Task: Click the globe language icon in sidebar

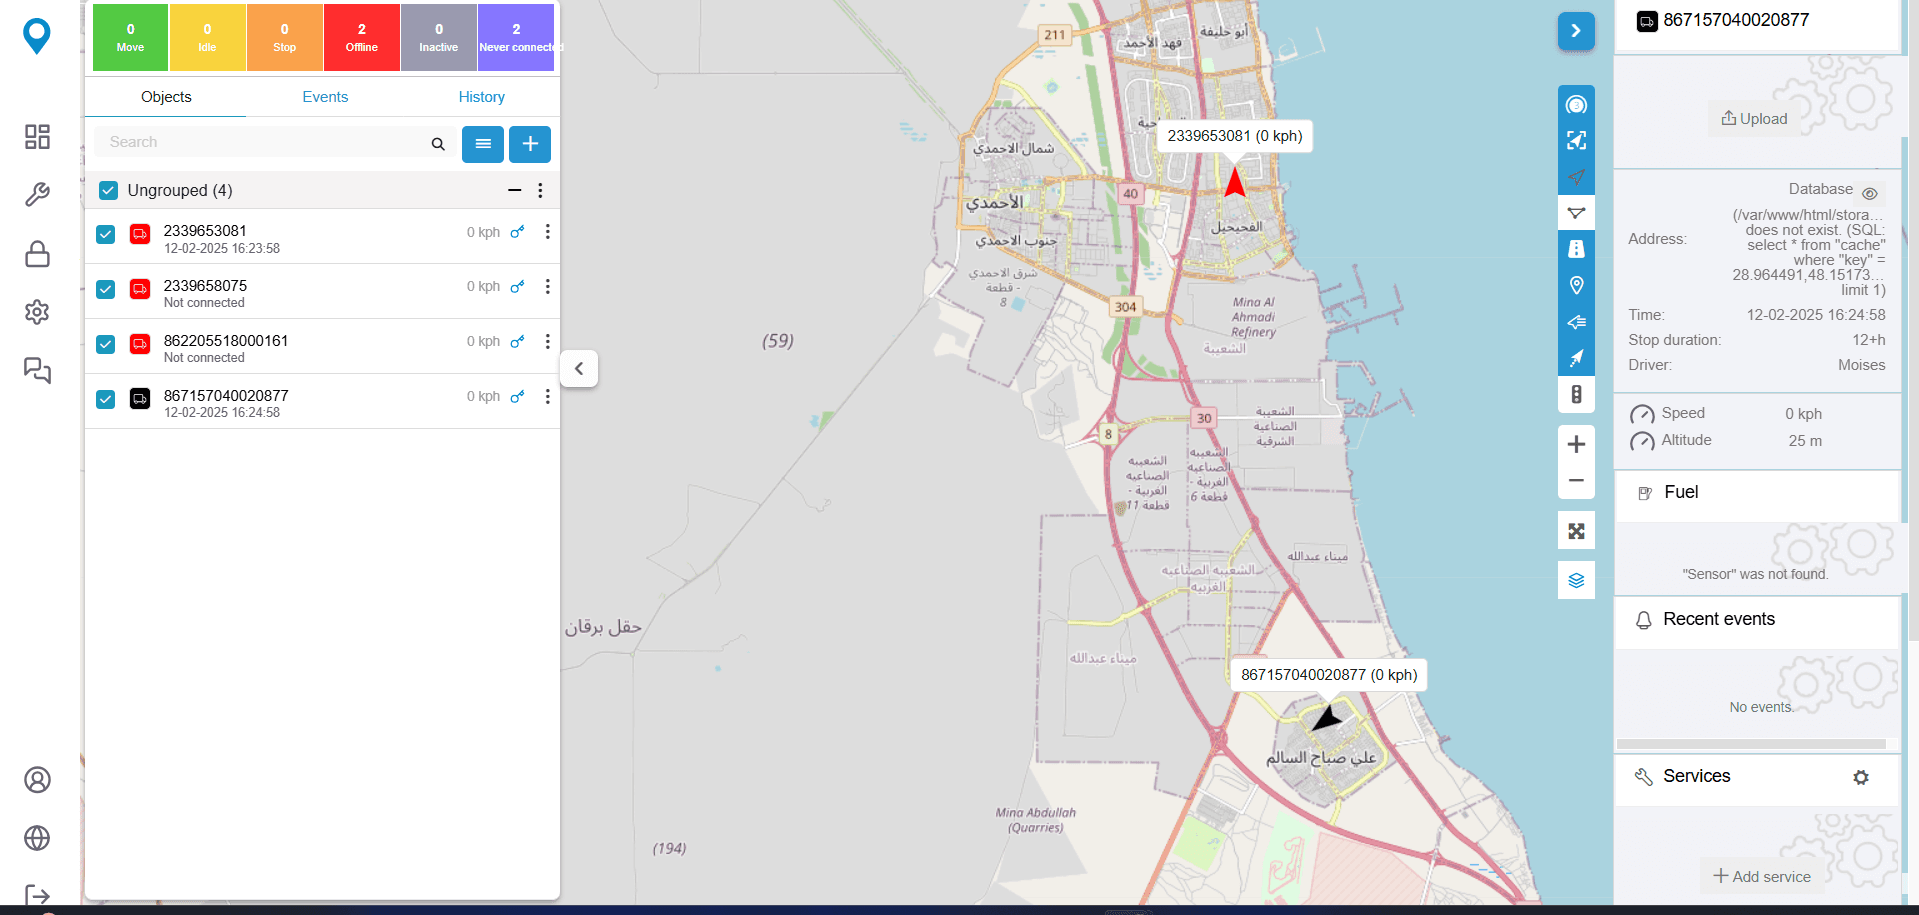Action: coord(37,838)
